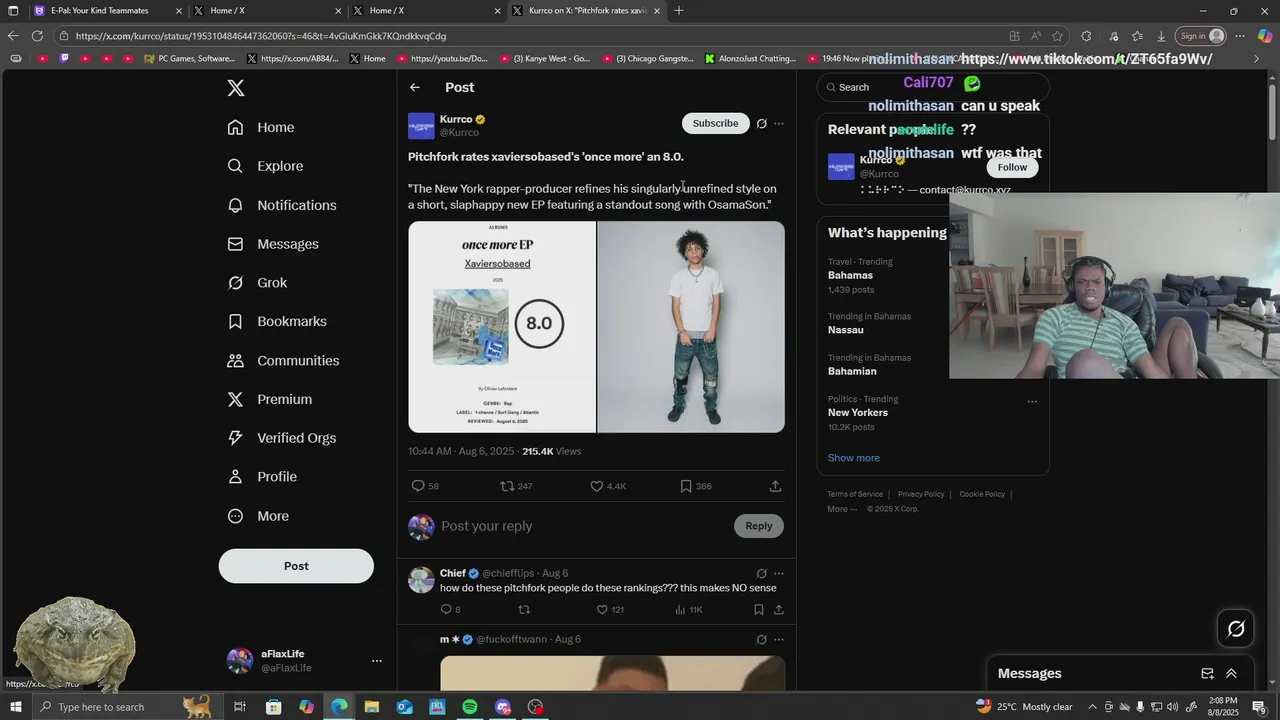Image resolution: width=1280 pixels, height=720 pixels.
Task: Click the Post button in sidebar
Action: pos(296,566)
